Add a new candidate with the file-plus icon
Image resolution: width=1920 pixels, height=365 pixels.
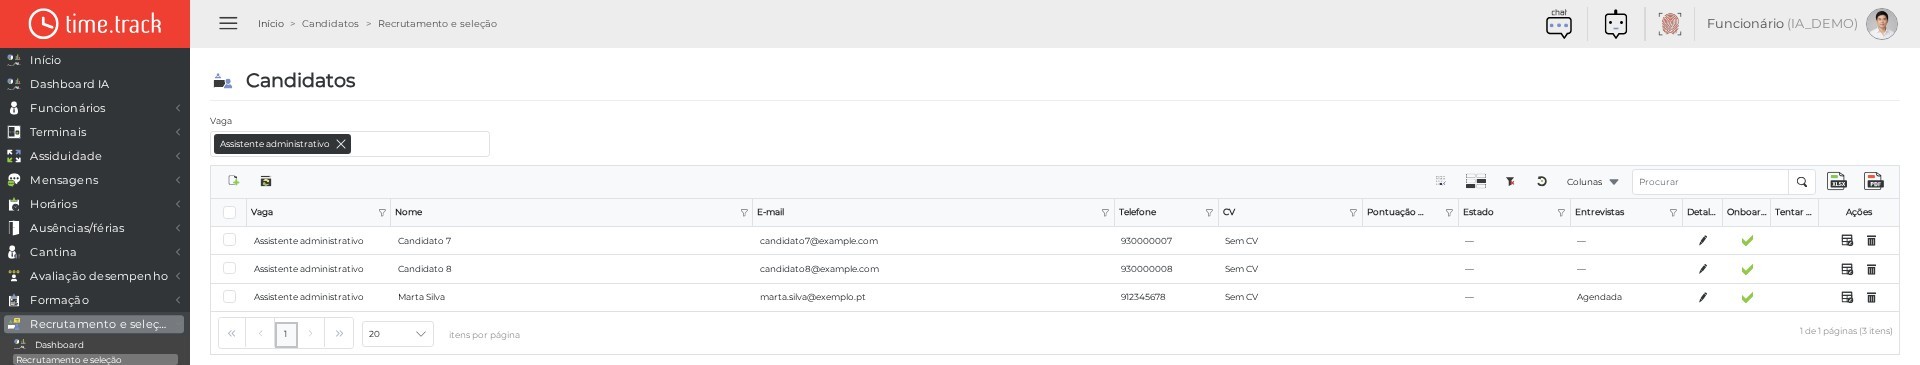click(234, 181)
